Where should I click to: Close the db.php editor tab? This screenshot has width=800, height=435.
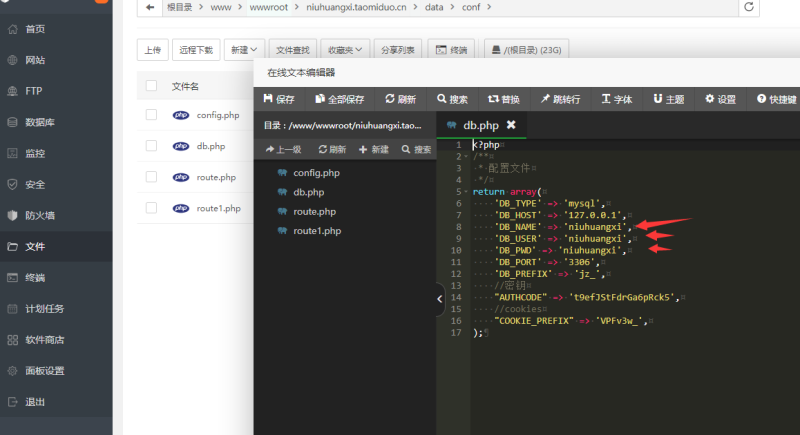point(511,125)
